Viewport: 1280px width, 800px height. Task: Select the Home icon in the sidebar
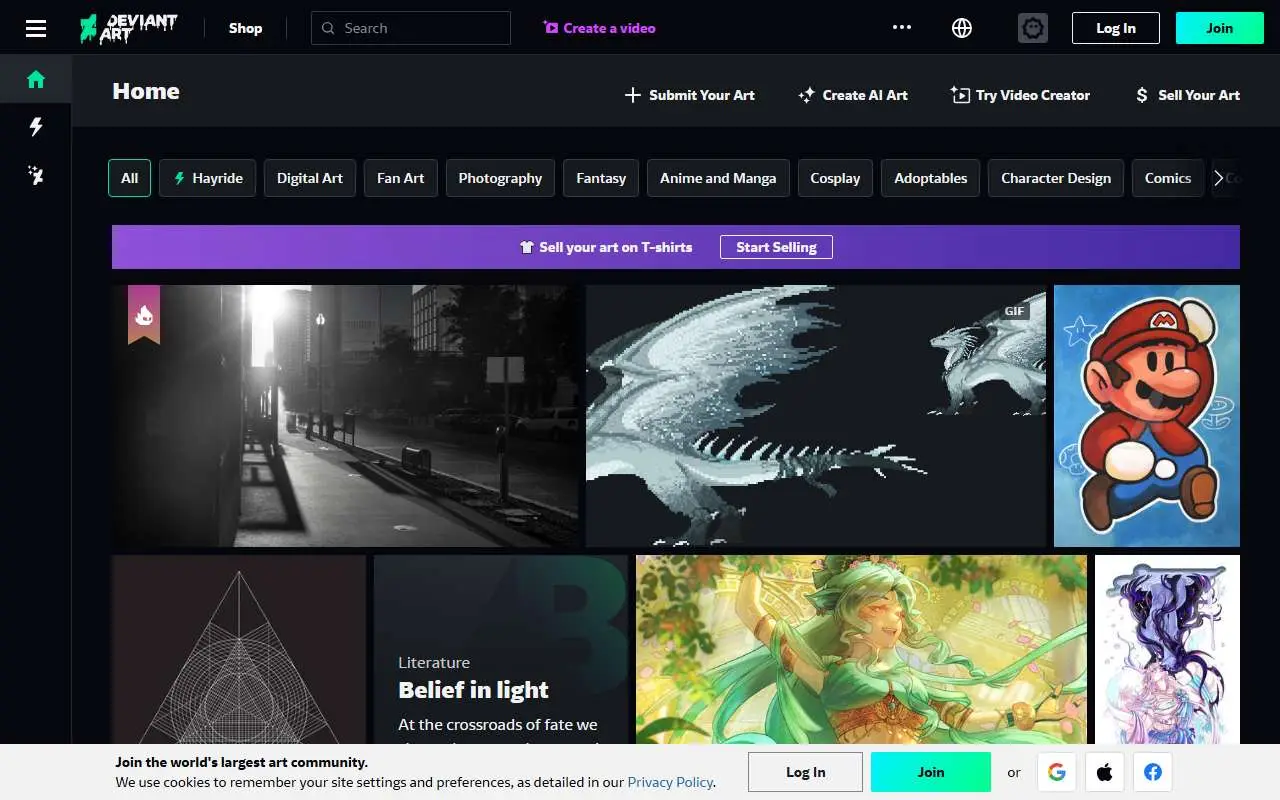pyautogui.click(x=36, y=79)
